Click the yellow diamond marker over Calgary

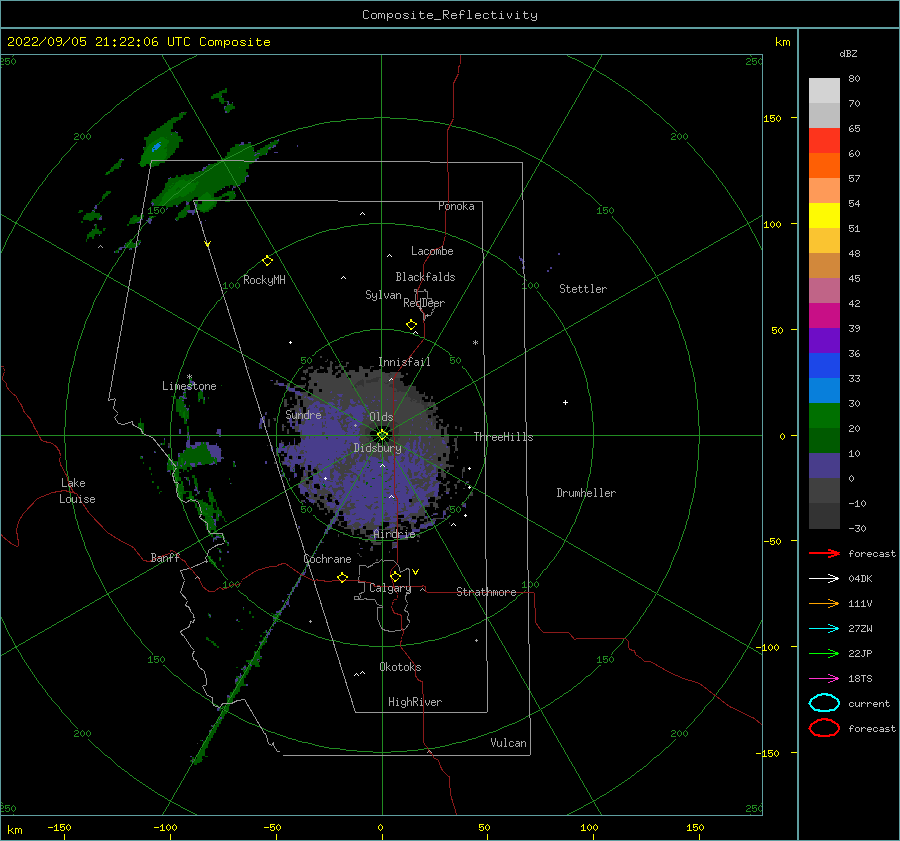pyautogui.click(x=395, y=576)
